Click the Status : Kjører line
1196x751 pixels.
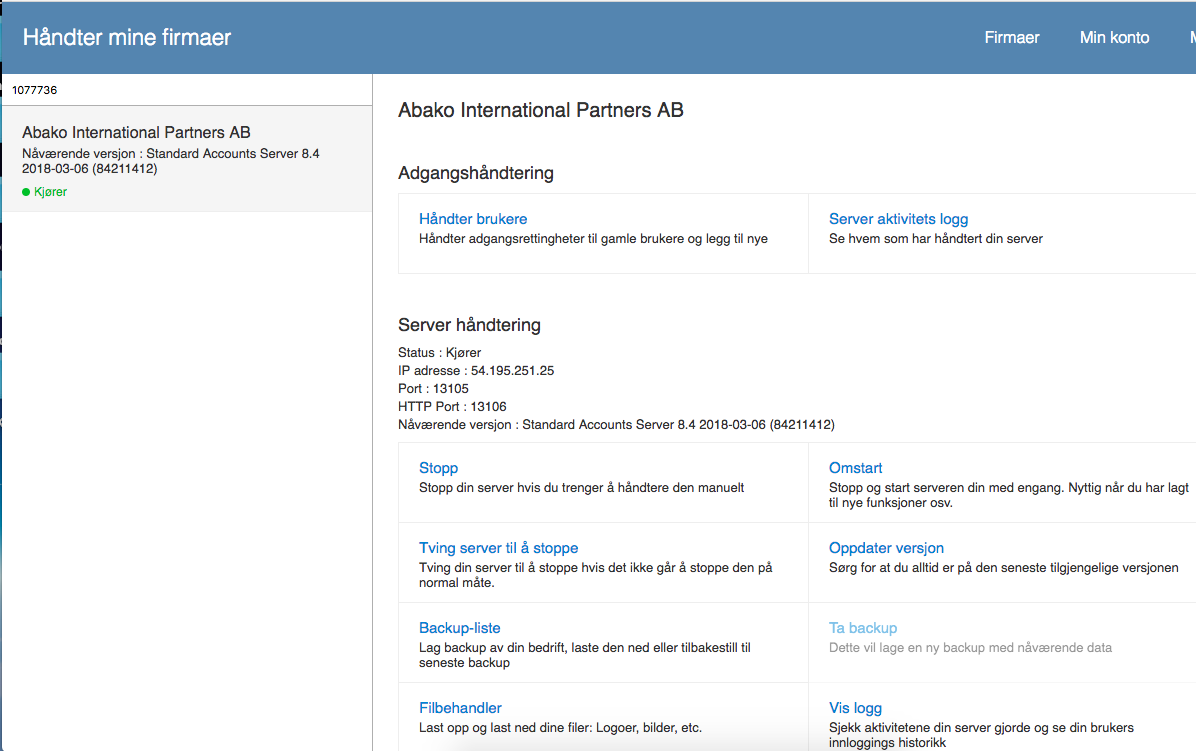(x=439, y=353)
